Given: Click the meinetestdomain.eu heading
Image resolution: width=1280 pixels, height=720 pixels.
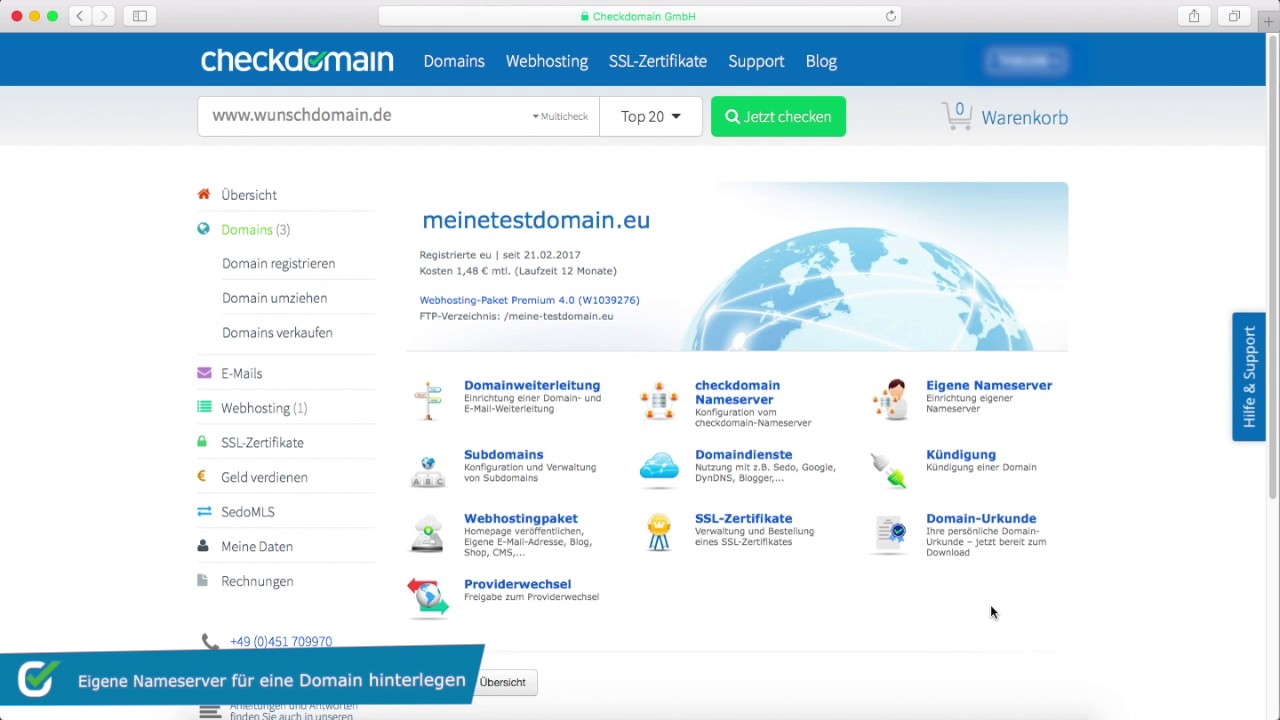Looking at the screenshot, I should coord(536,220).
